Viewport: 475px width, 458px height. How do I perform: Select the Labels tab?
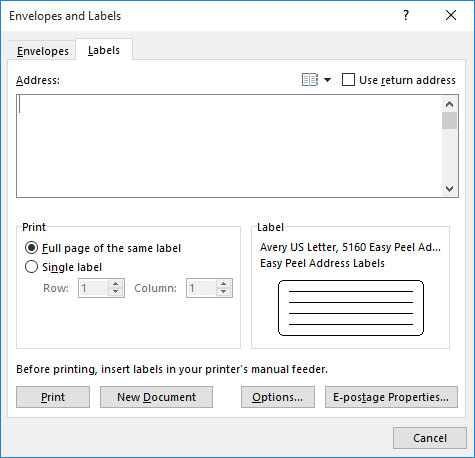[104, 50]
